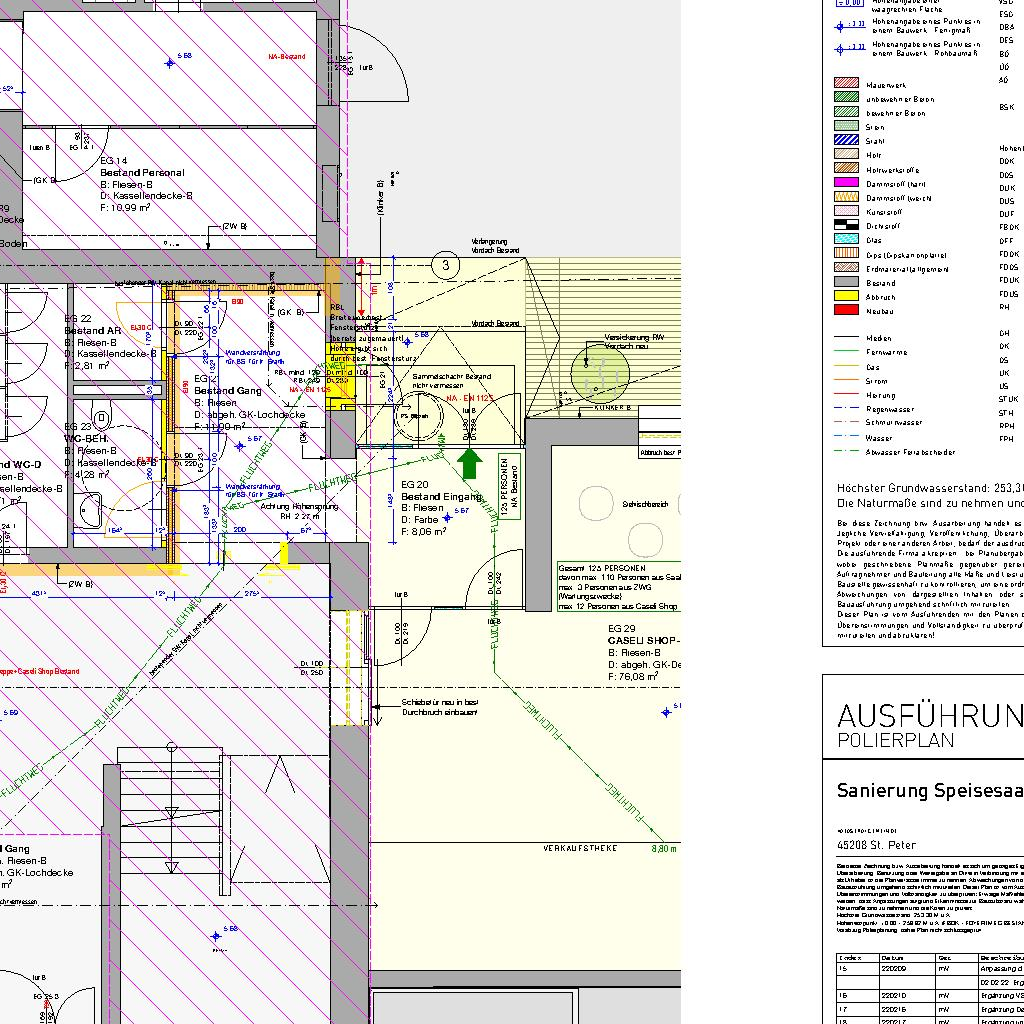
Task: Select the EG 22 Bestand AR label
Action: (x=93, y=330)
